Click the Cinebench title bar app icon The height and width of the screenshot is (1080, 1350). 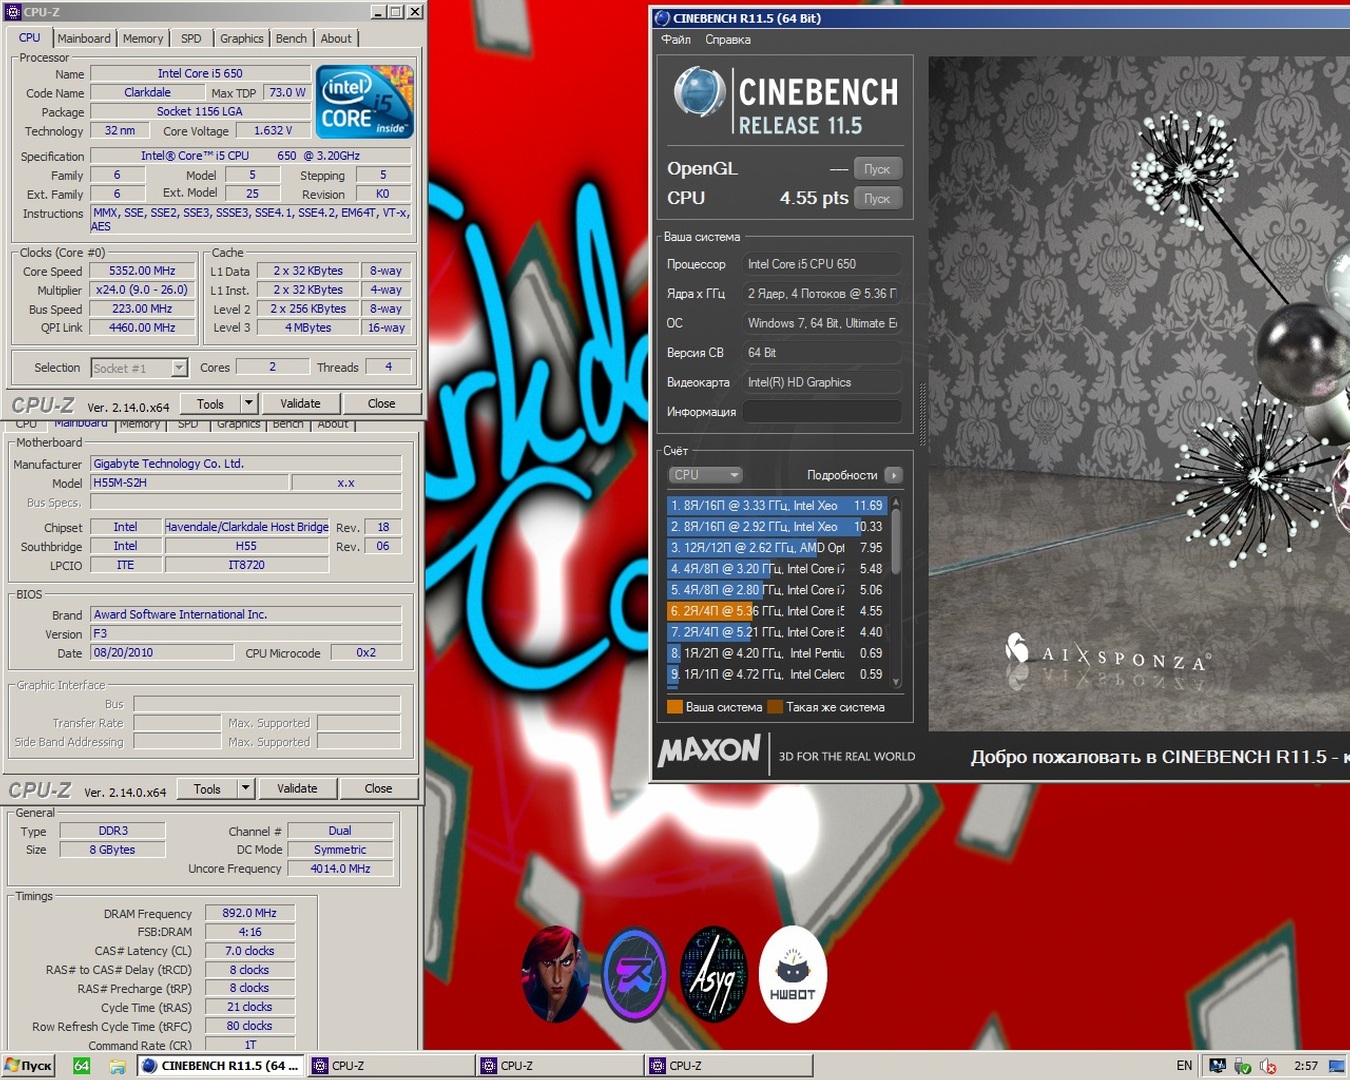click(x=662, y=18)
